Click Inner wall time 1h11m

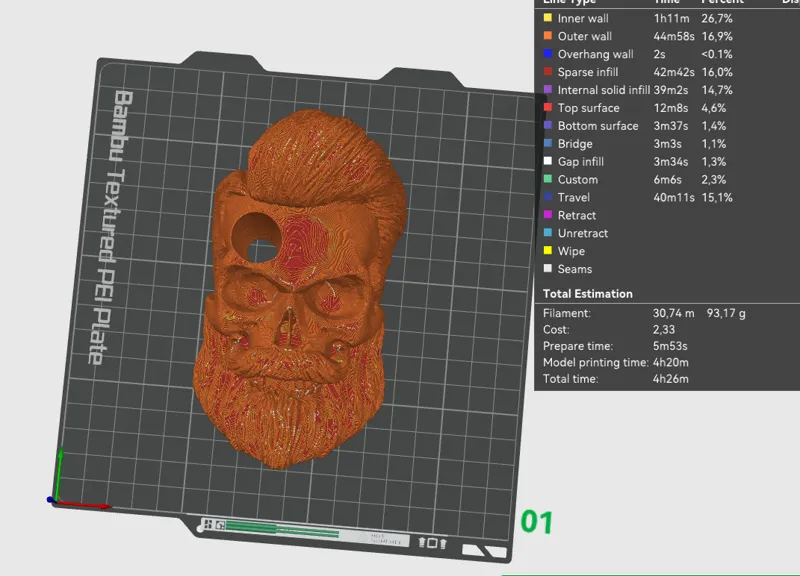[671, 18]
